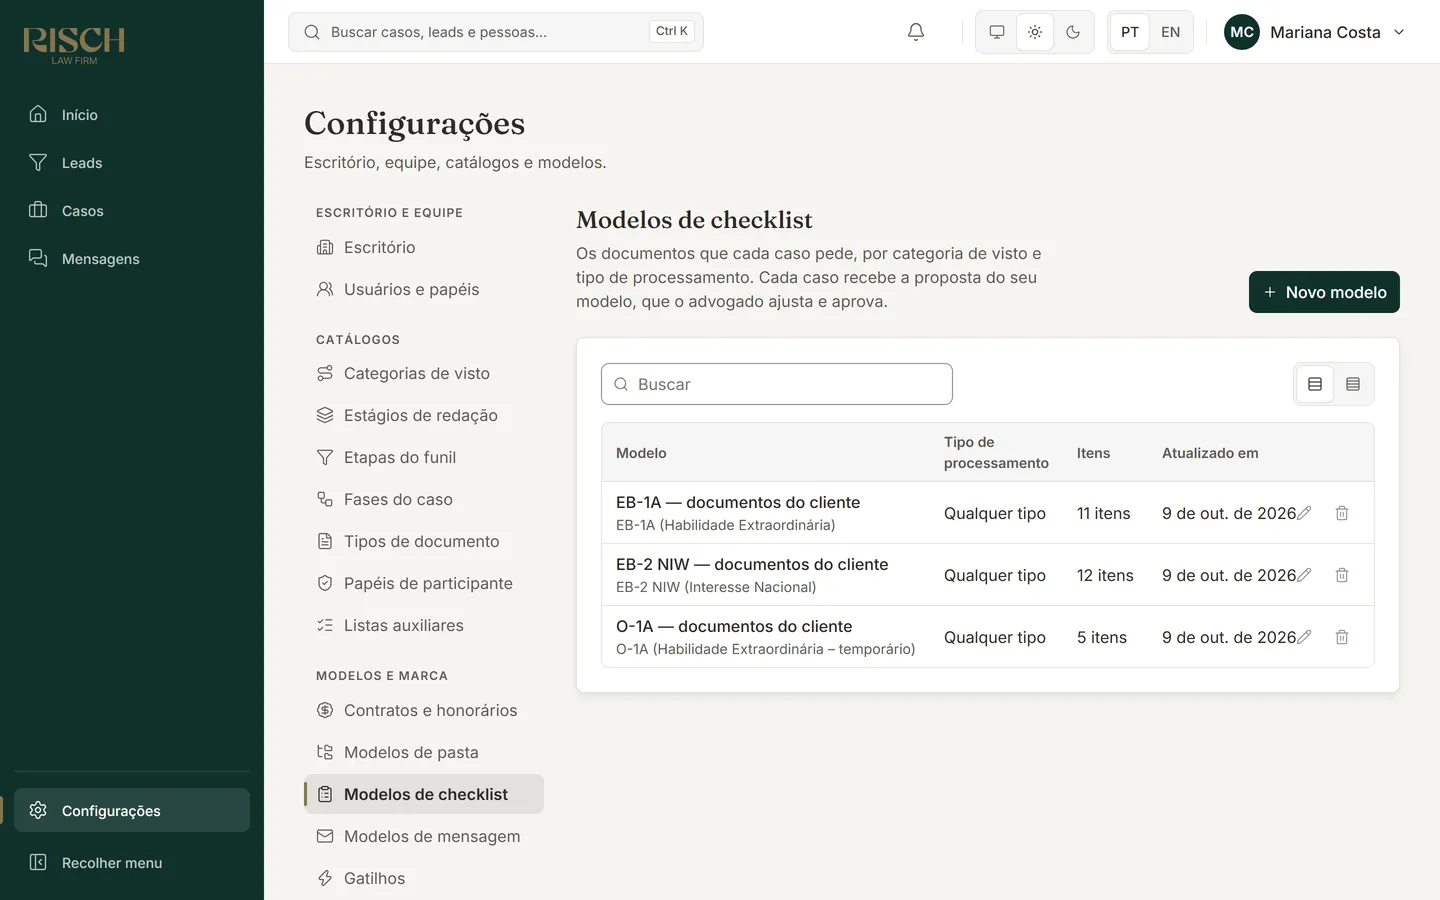Screen dimensions: 1440x900
Task: Open Leads in sidebar
Action: 132,163
